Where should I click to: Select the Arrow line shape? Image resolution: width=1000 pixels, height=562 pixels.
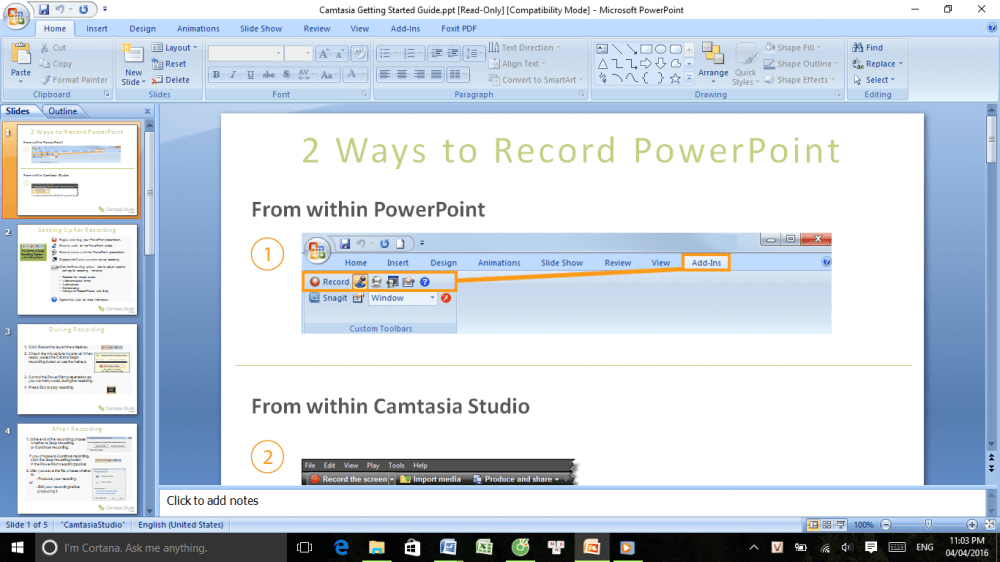[631, 49]
